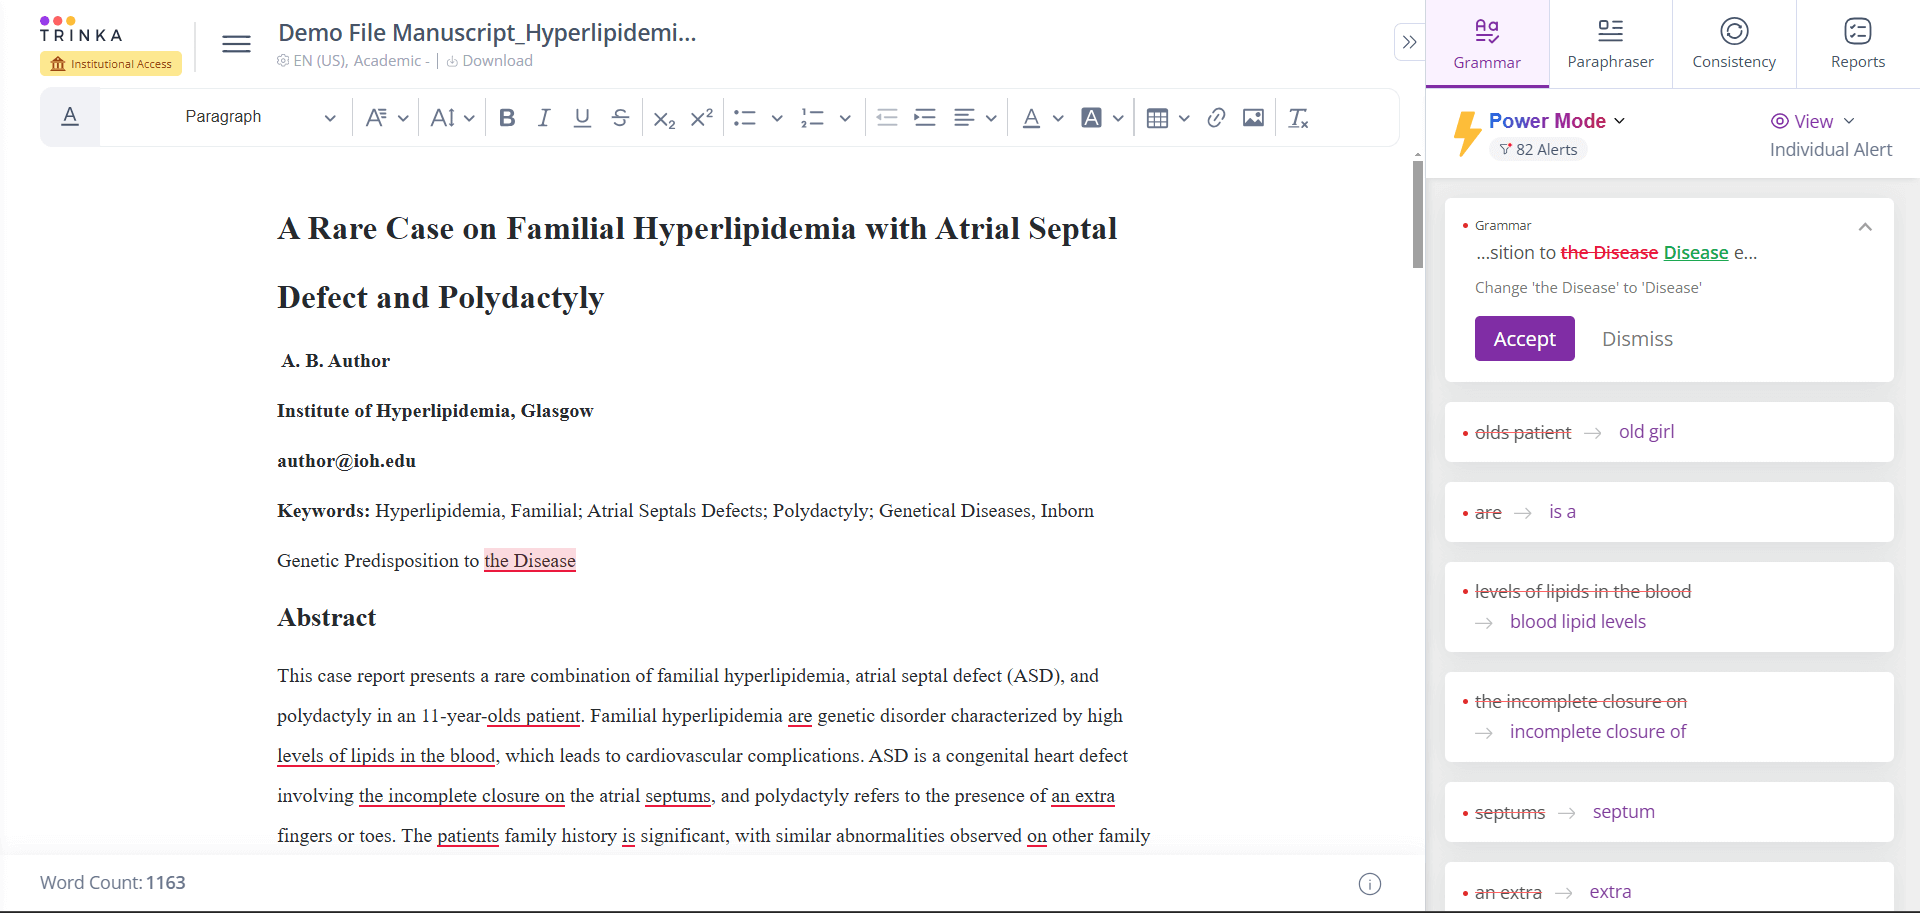Apply strikethrough formatting
Image resolution: width=1920 pixels, height=913 pixels.
tap(620, 118)
